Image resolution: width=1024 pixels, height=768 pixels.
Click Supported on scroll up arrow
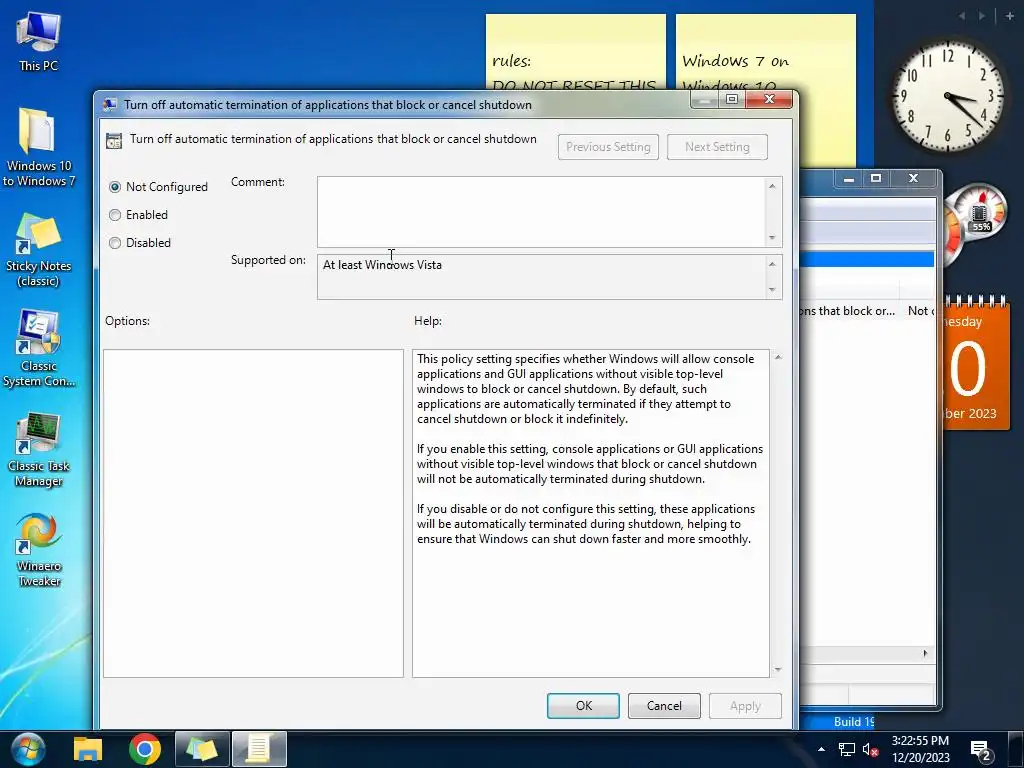coord(773,264)
